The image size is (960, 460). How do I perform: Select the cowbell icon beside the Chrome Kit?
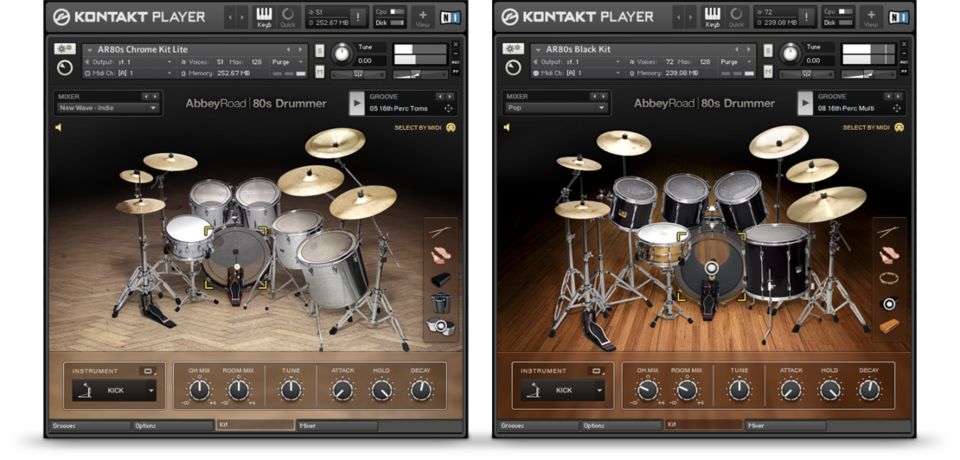[x=440, y=279]
